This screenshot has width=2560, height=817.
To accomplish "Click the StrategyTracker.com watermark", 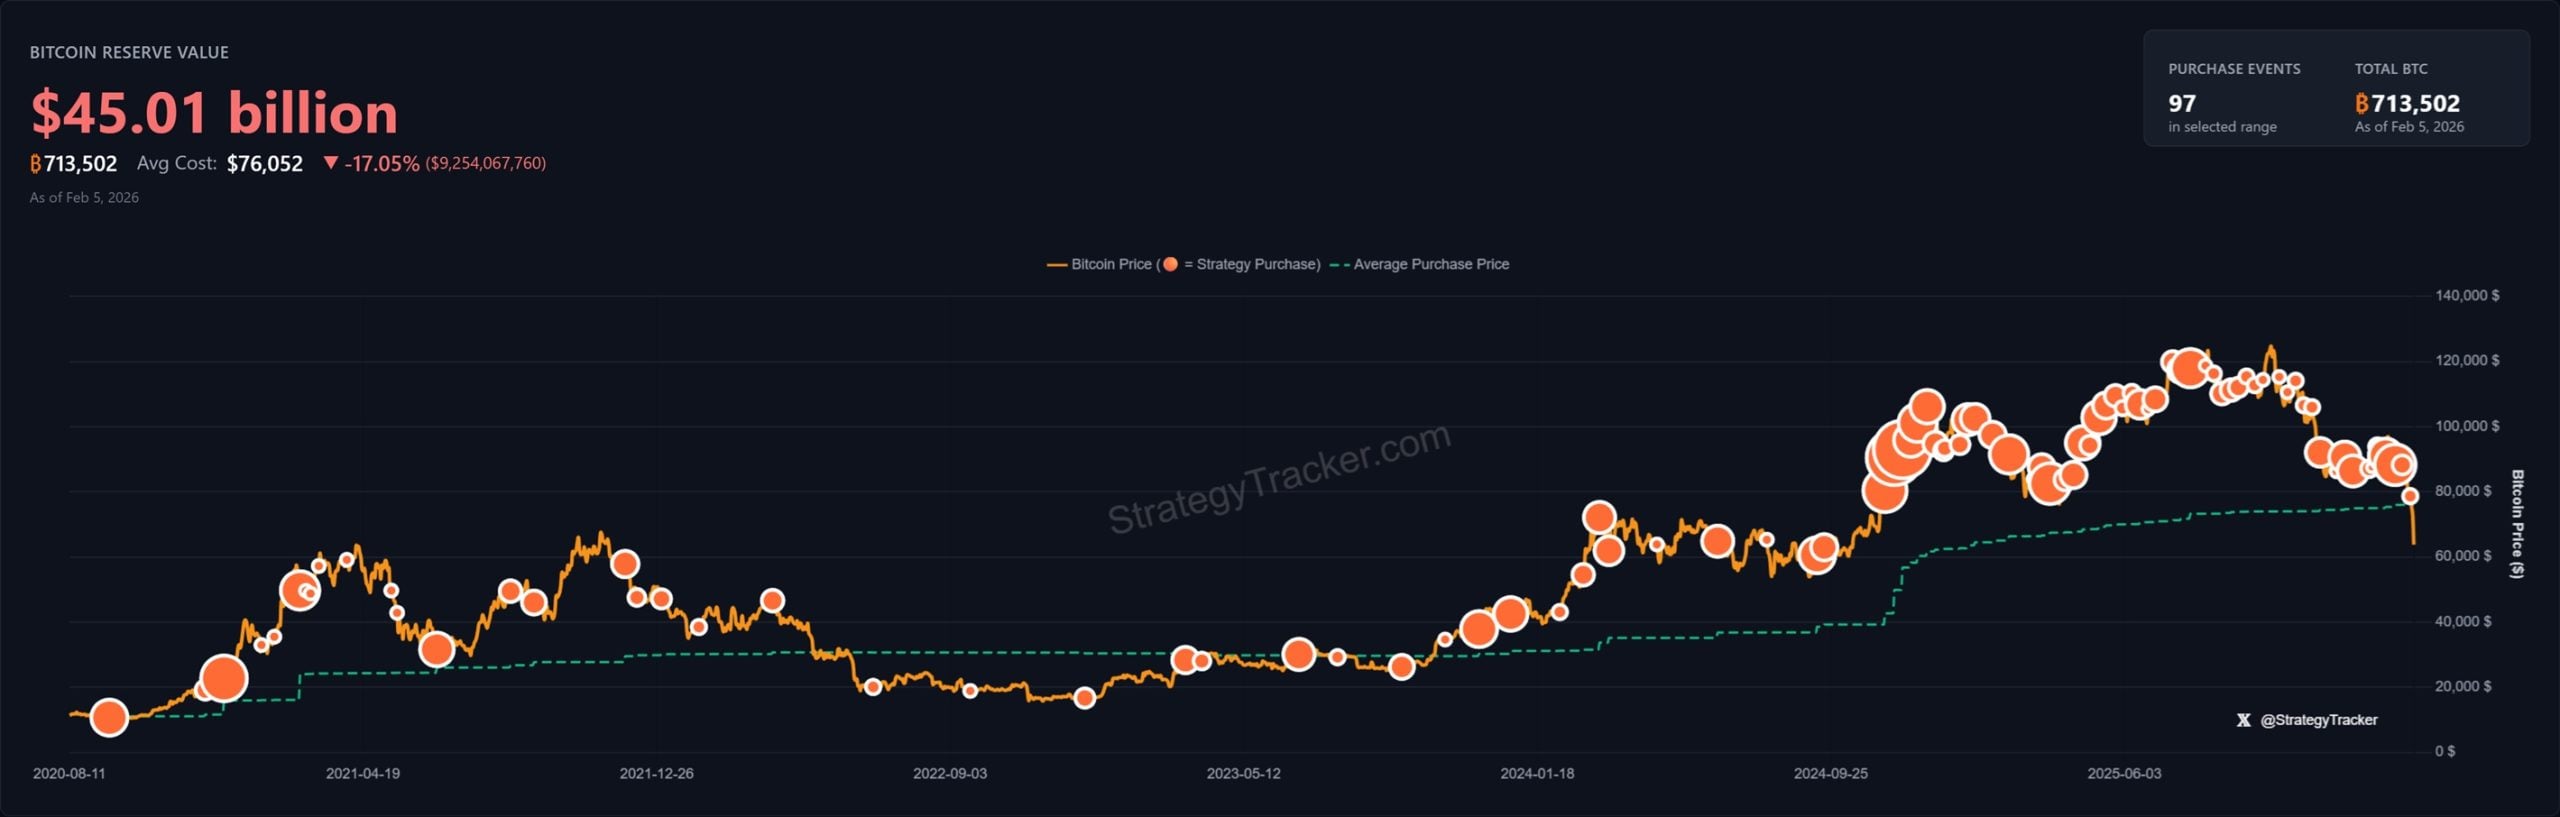I will tap(1279, 478).
